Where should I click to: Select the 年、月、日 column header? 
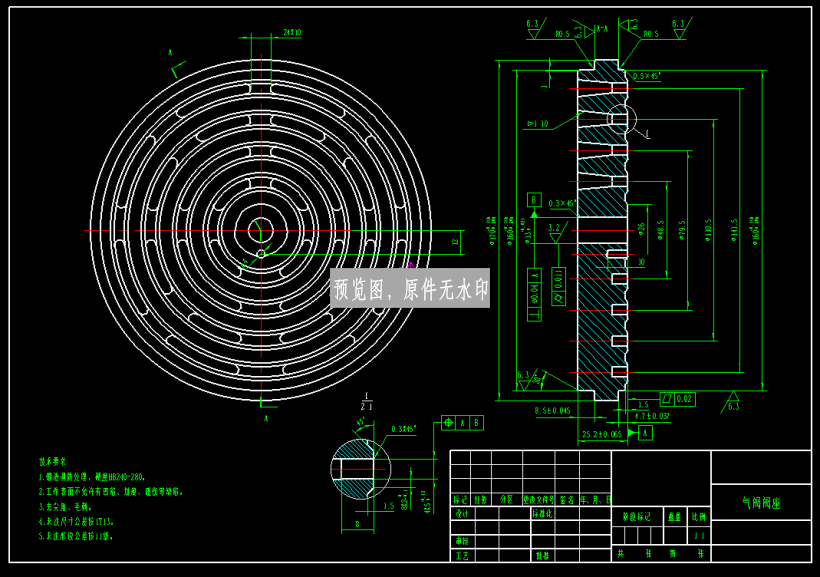[x=595, y=500]
